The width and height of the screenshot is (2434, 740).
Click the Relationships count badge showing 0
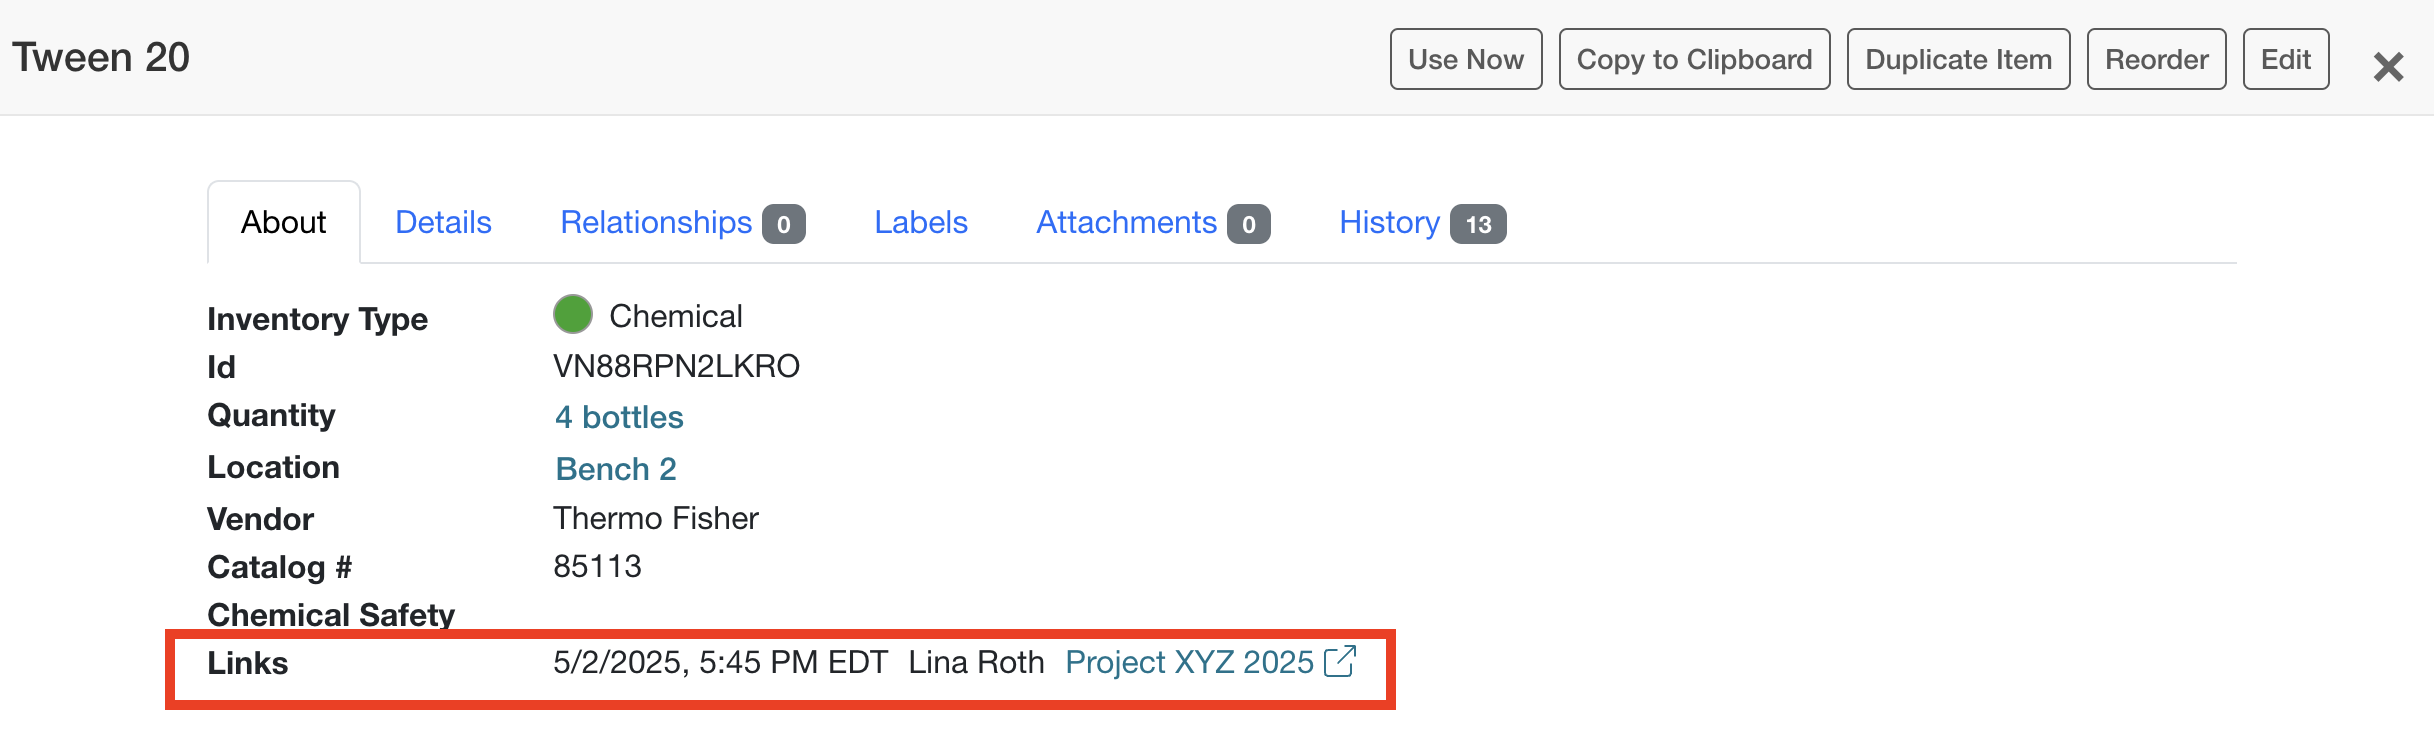pos(786,224)
